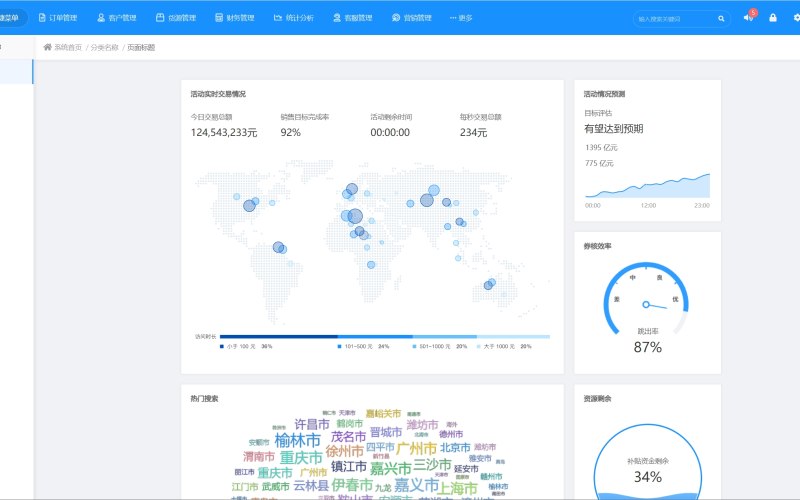
Task: Click 徐州市 in the word cloud
Action: coord(344,452)
